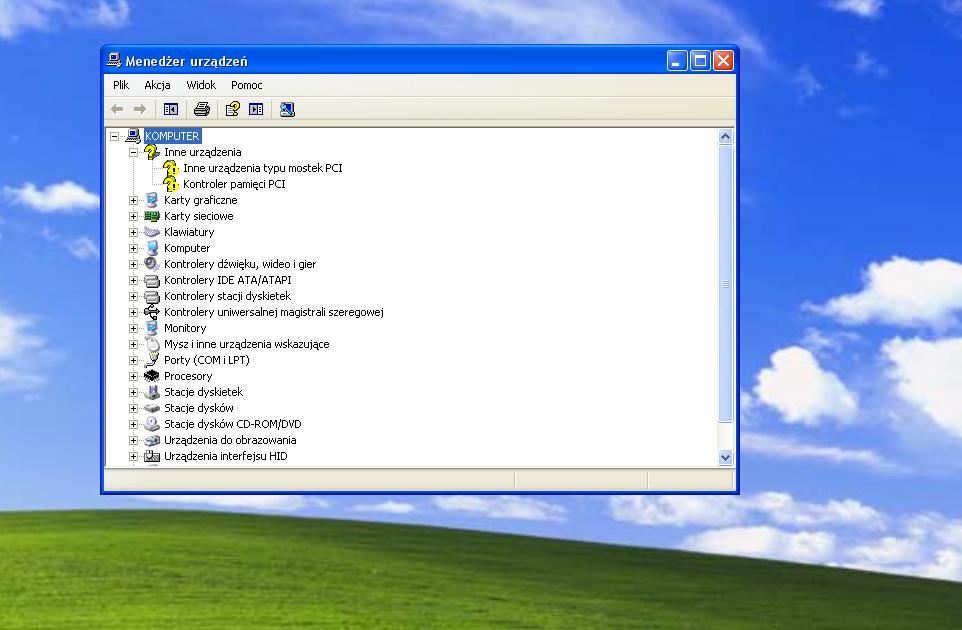Screen dimensions: 962x630
Task: Open the Pomoc menu
Action: [247, 85]
